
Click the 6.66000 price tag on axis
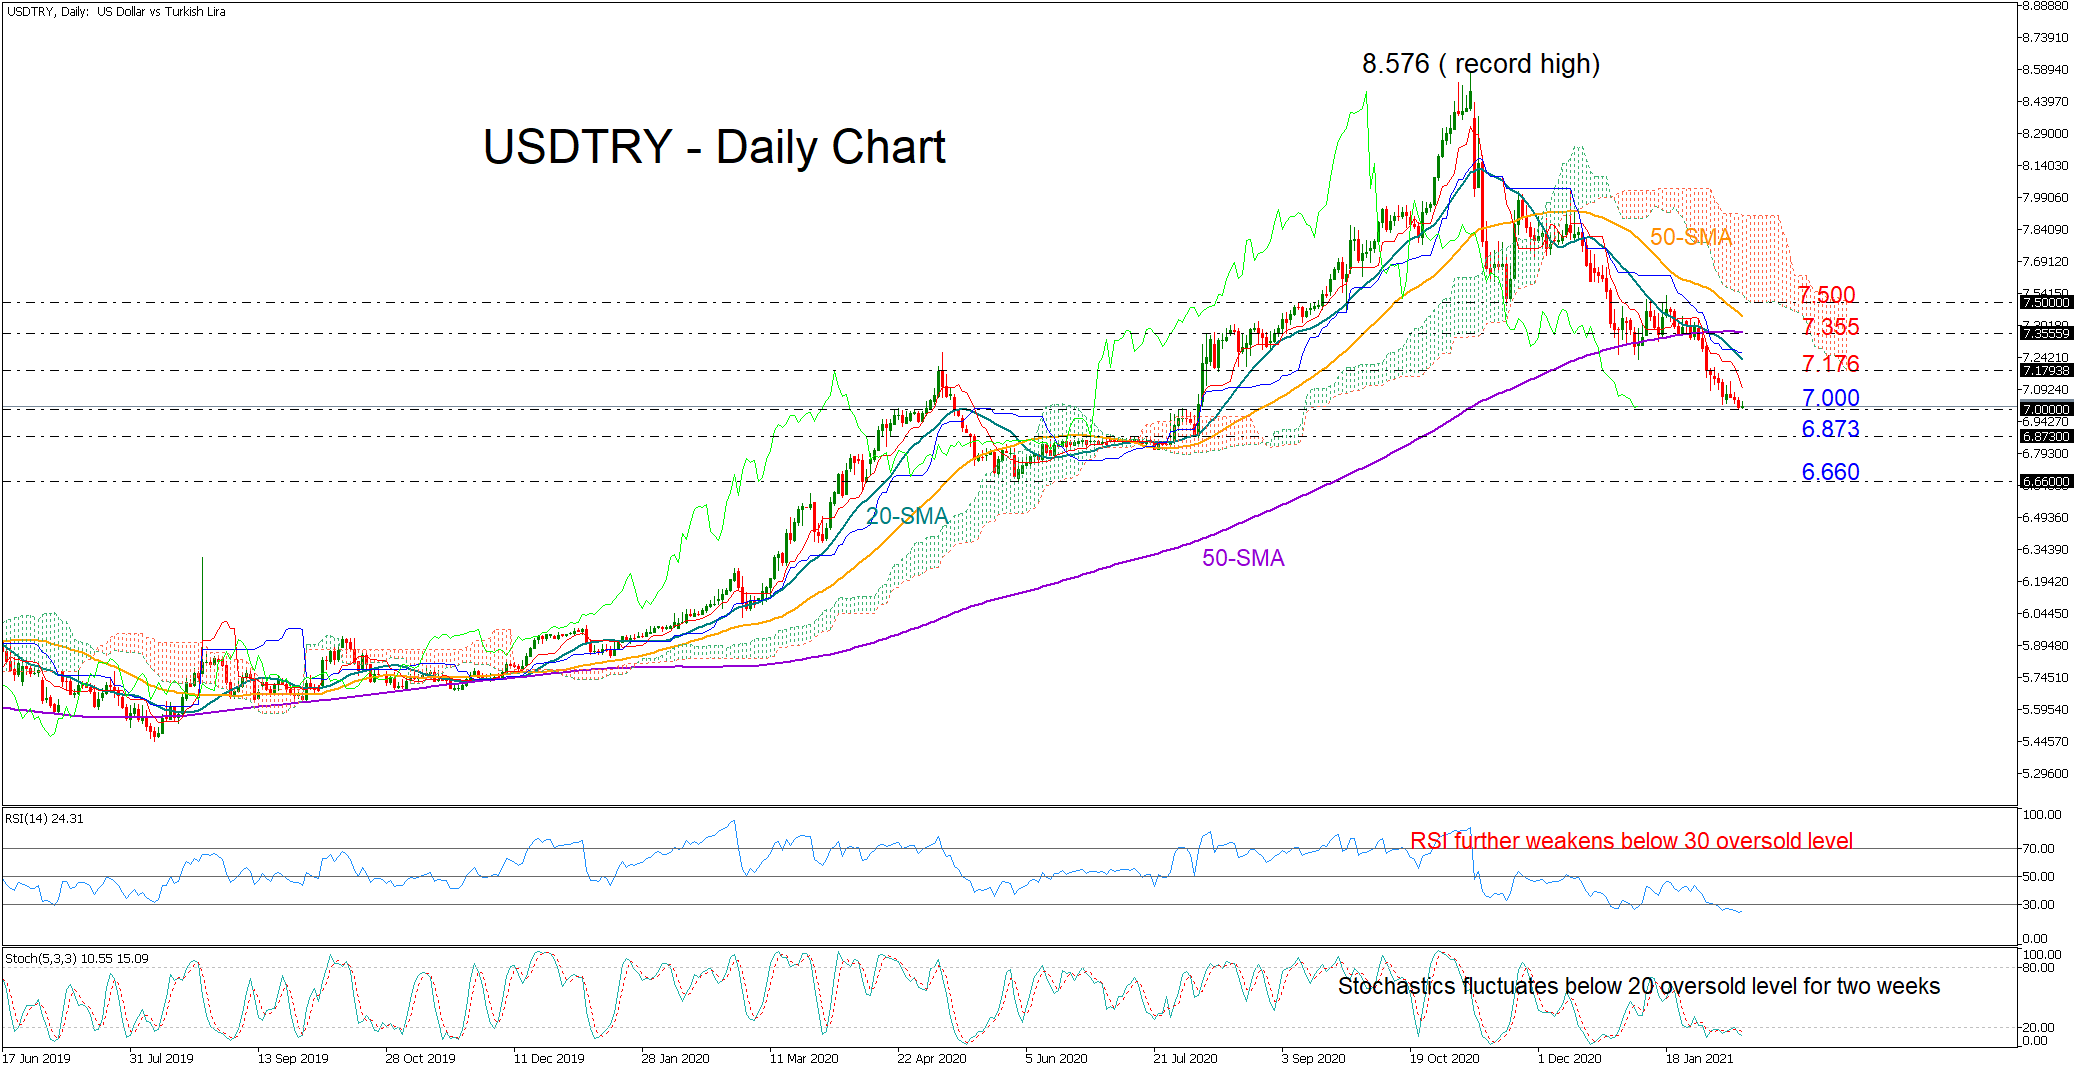click(x=2046, y=481)
